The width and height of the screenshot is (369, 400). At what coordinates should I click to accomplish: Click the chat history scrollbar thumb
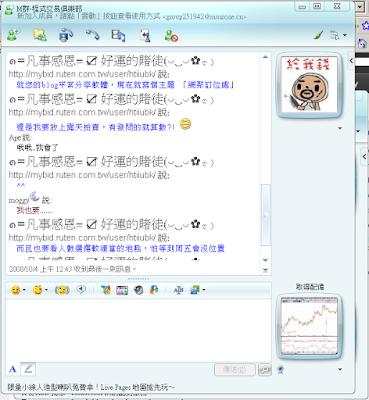[x=266, y=215]
